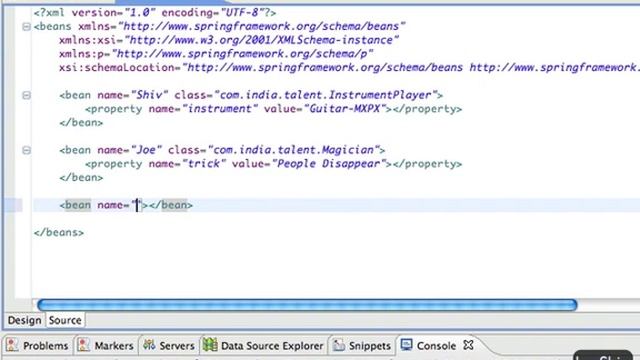
Task: Click the "trick" property name value
Action: pos(204,164)
